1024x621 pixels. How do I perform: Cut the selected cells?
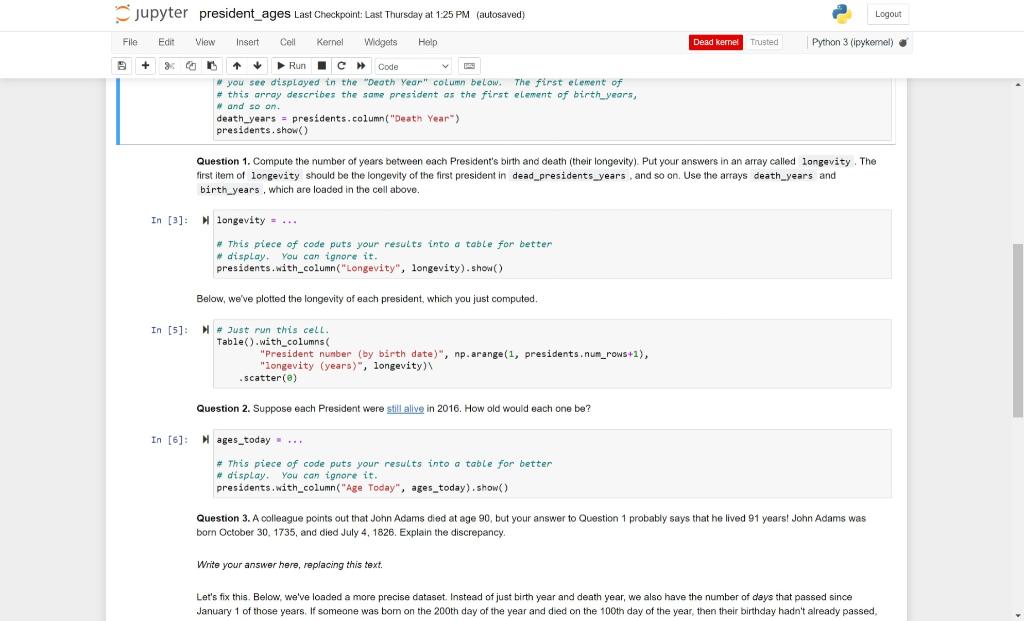[167, 65]
